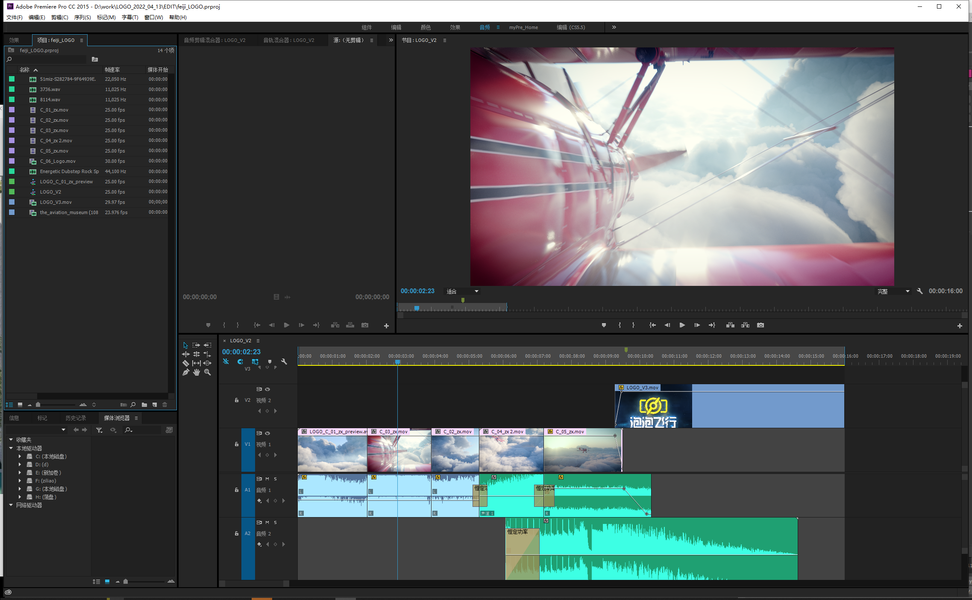Expand D: drive in Media Browser
The height and width of the screenshot is (600, 972).
(20, 464)
